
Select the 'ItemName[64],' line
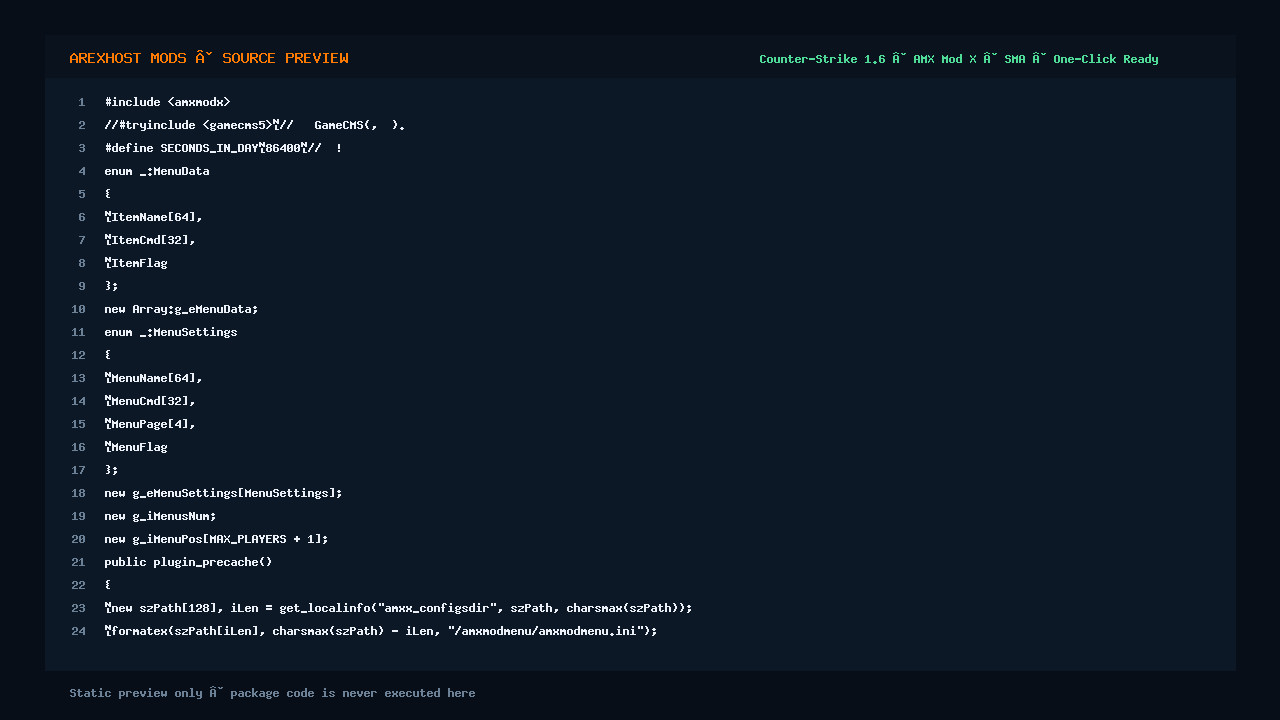tap(153, 217)
